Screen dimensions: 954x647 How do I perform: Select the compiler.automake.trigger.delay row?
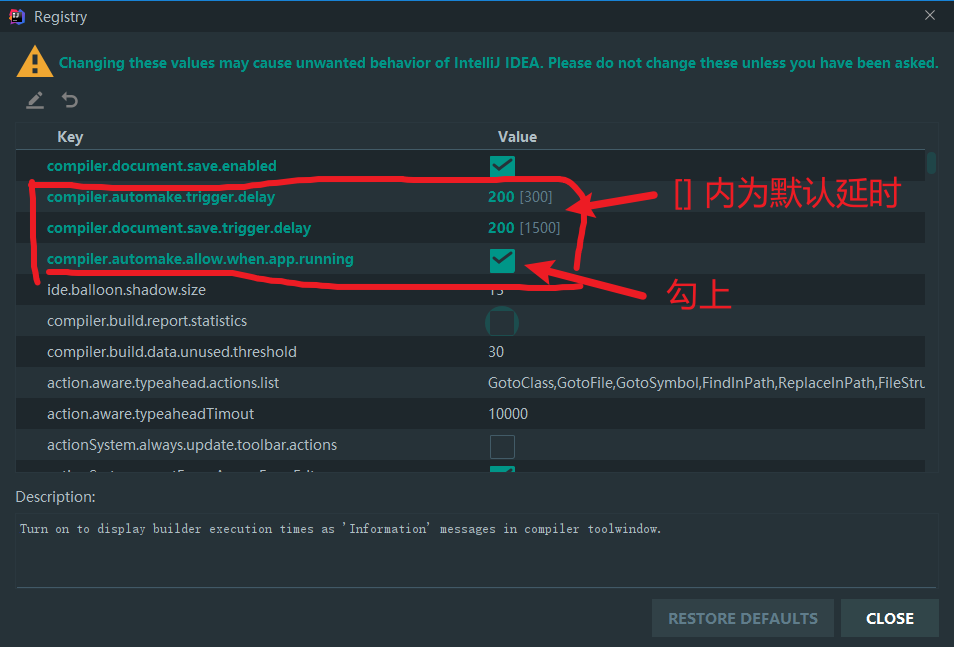pyautogui.click(x=160, y=197)
